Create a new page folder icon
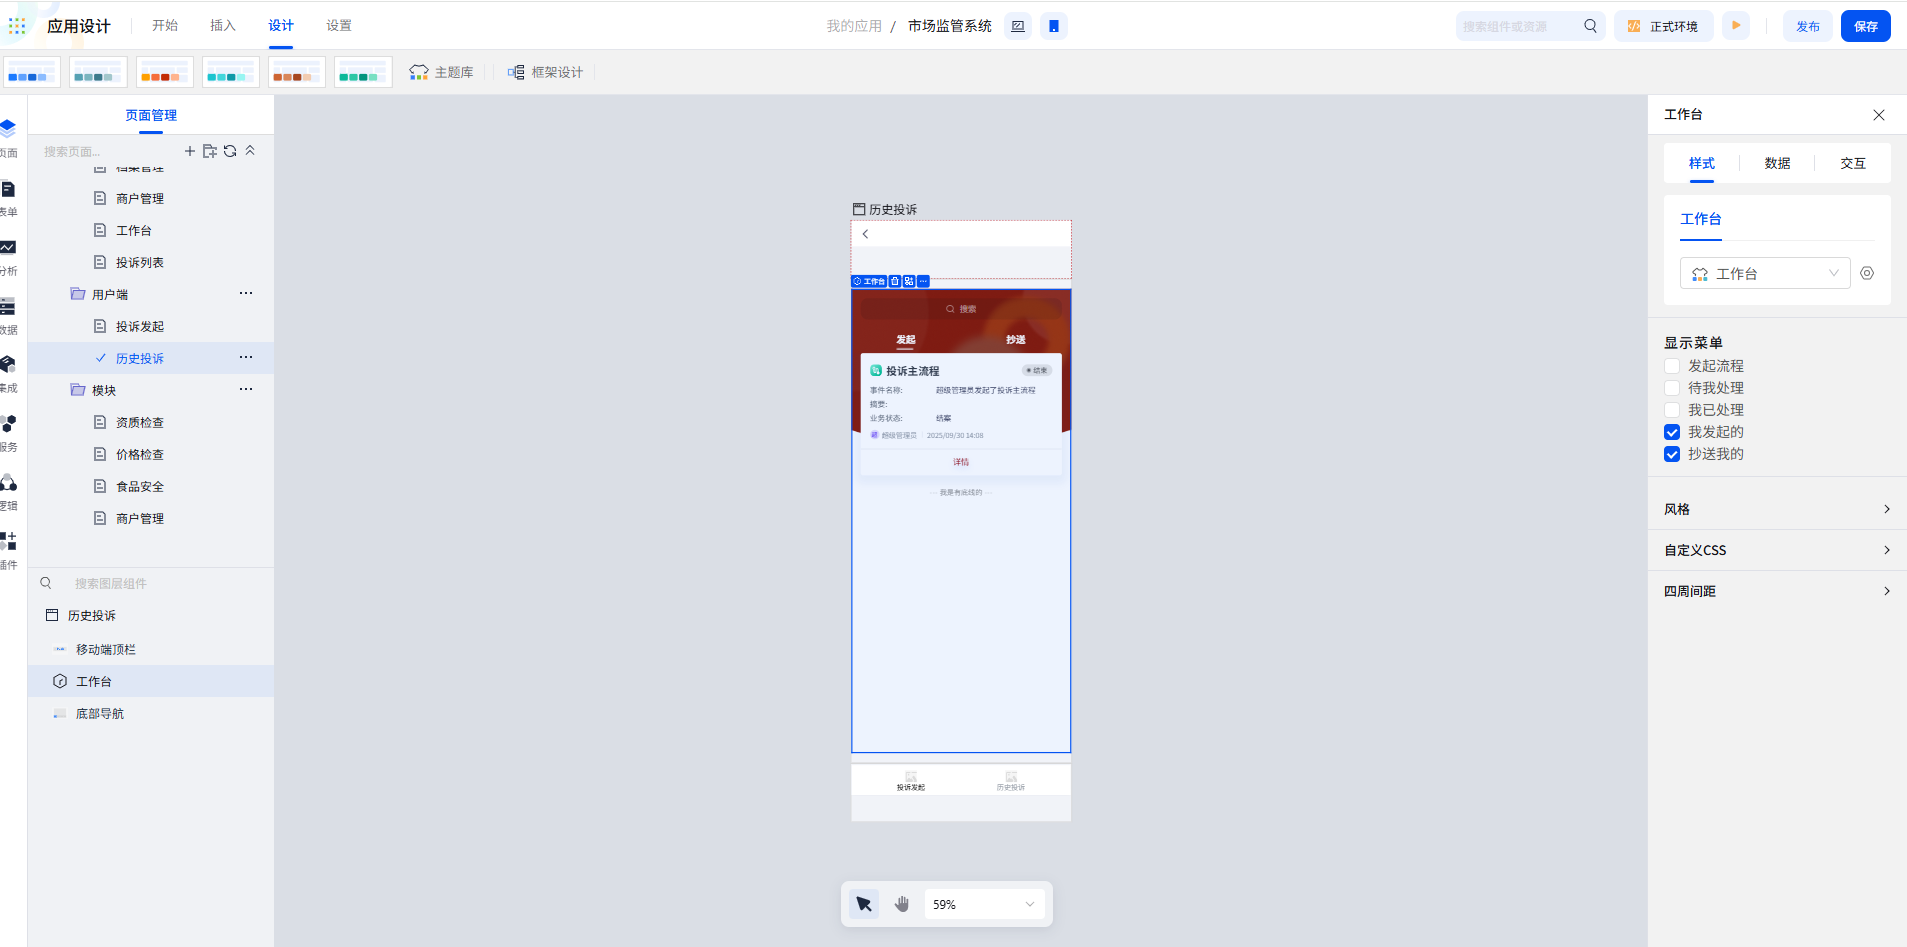Image resolution: width=1907 pixels, height=947 pixels. point(210,151)
